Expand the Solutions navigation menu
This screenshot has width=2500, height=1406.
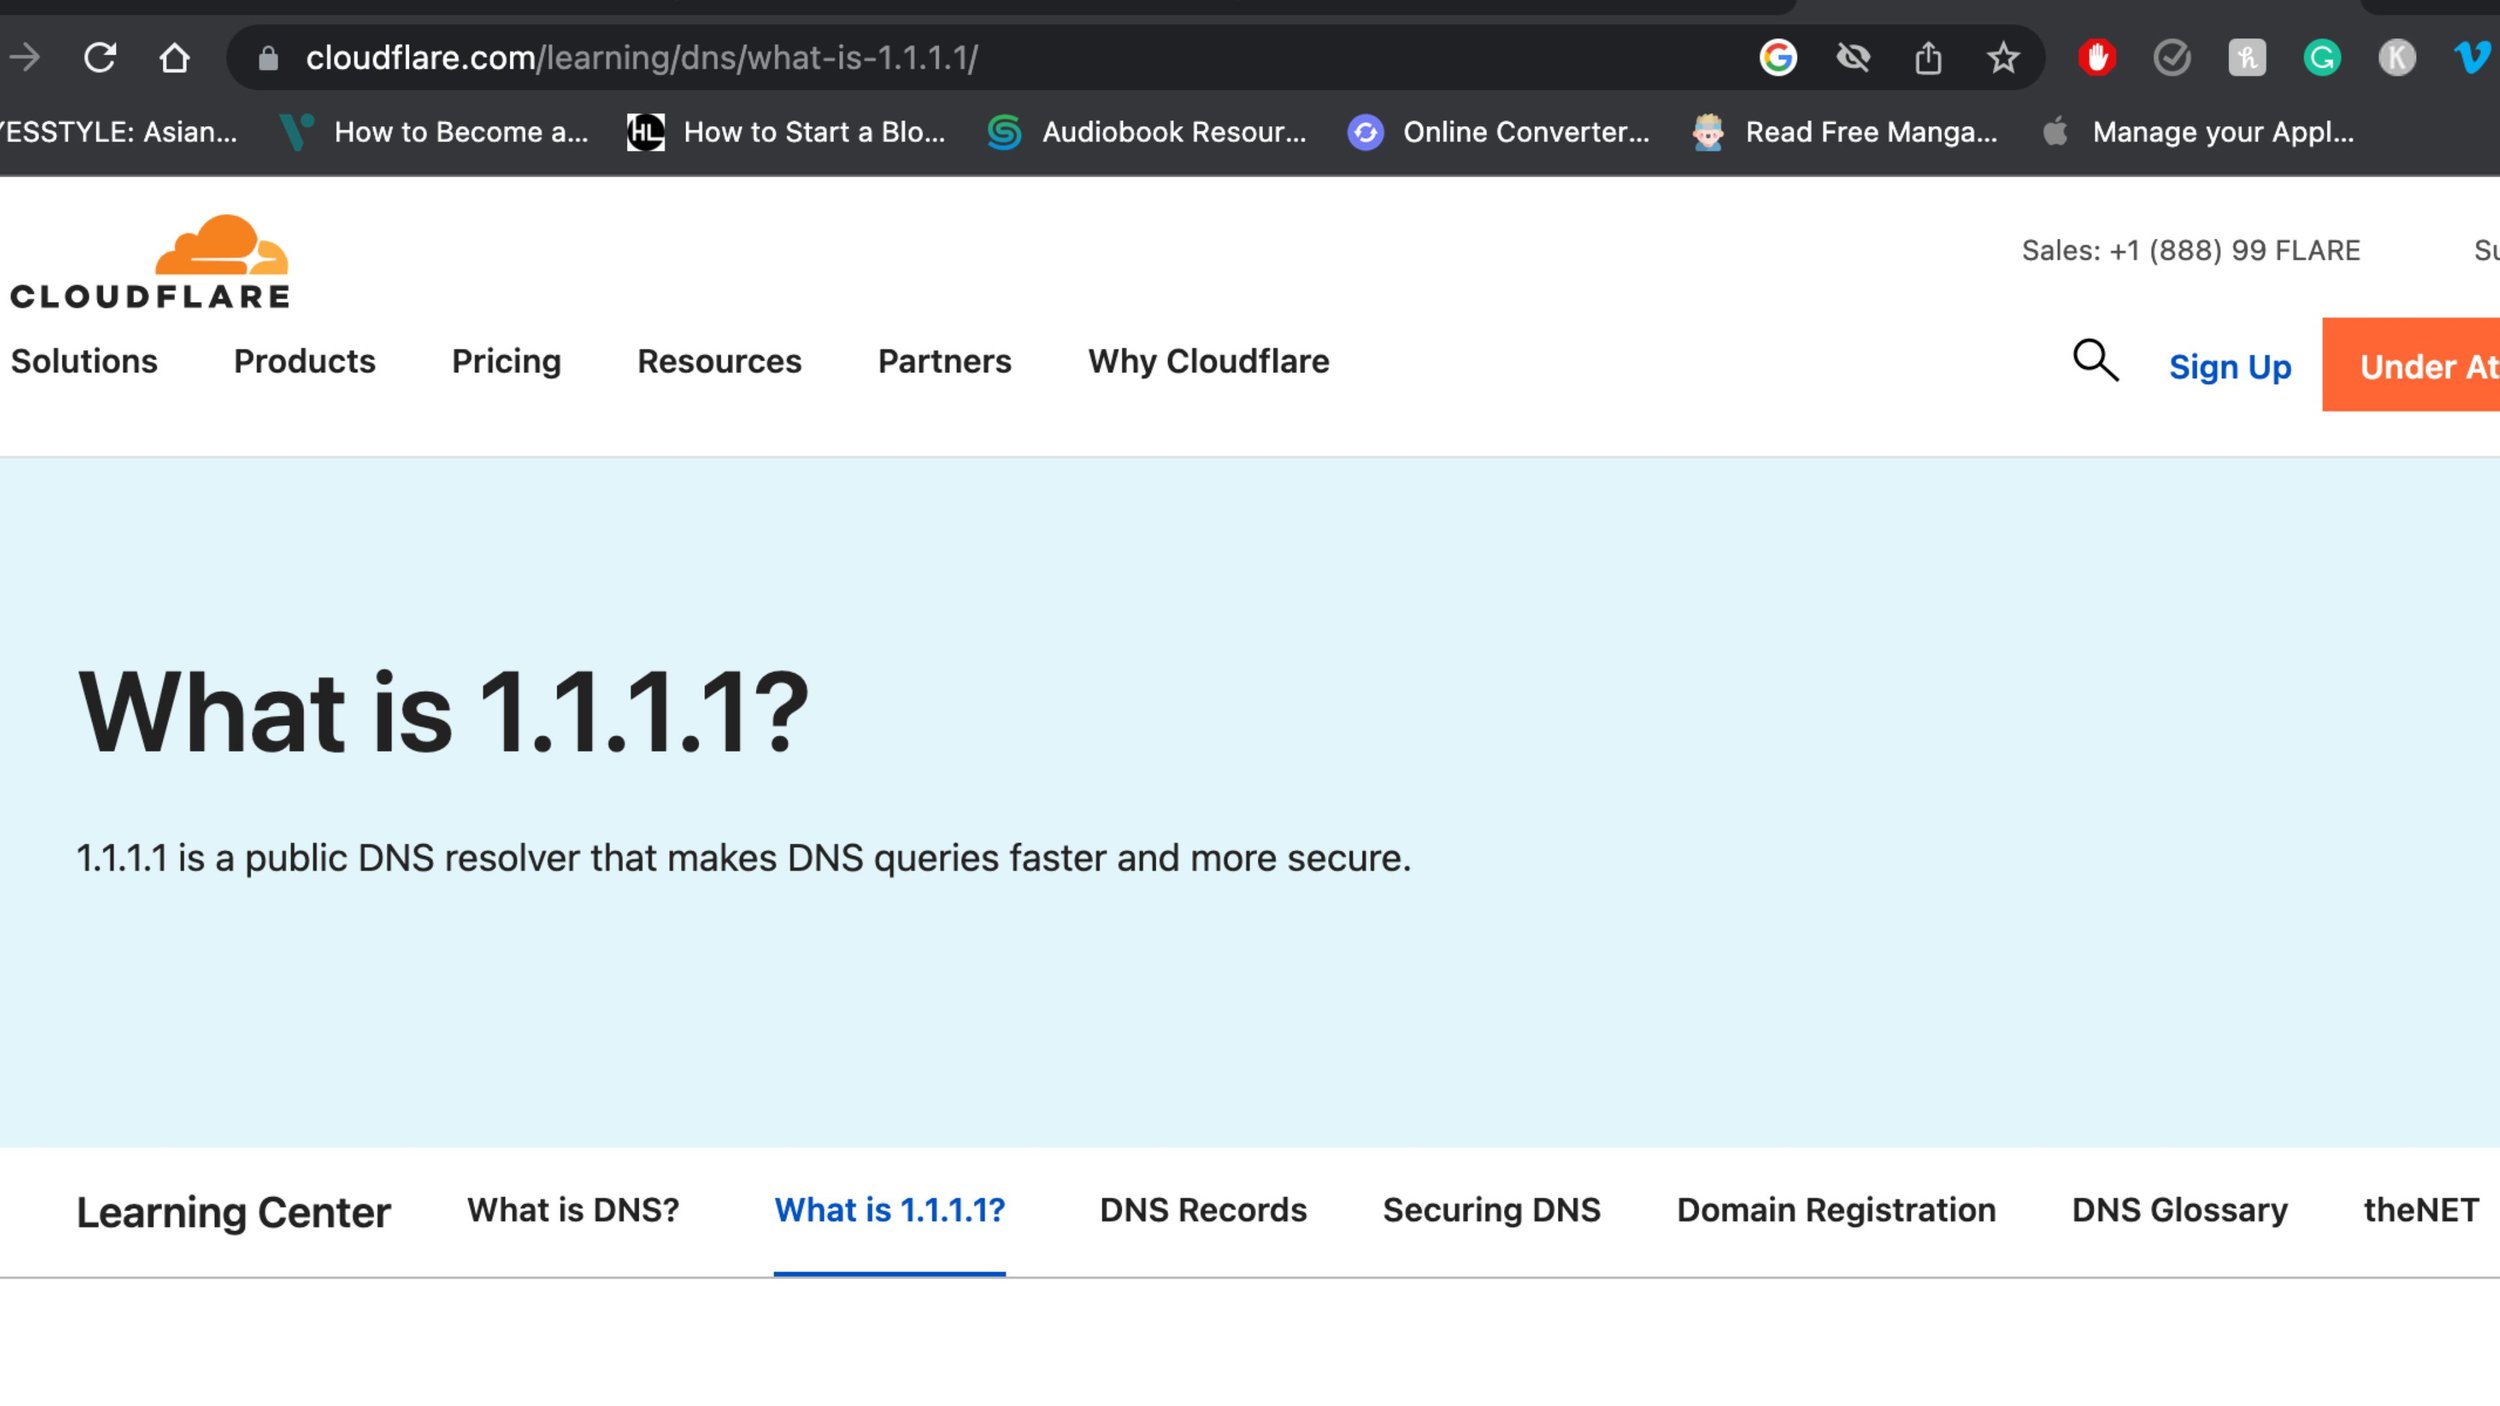tap(84, 361)
